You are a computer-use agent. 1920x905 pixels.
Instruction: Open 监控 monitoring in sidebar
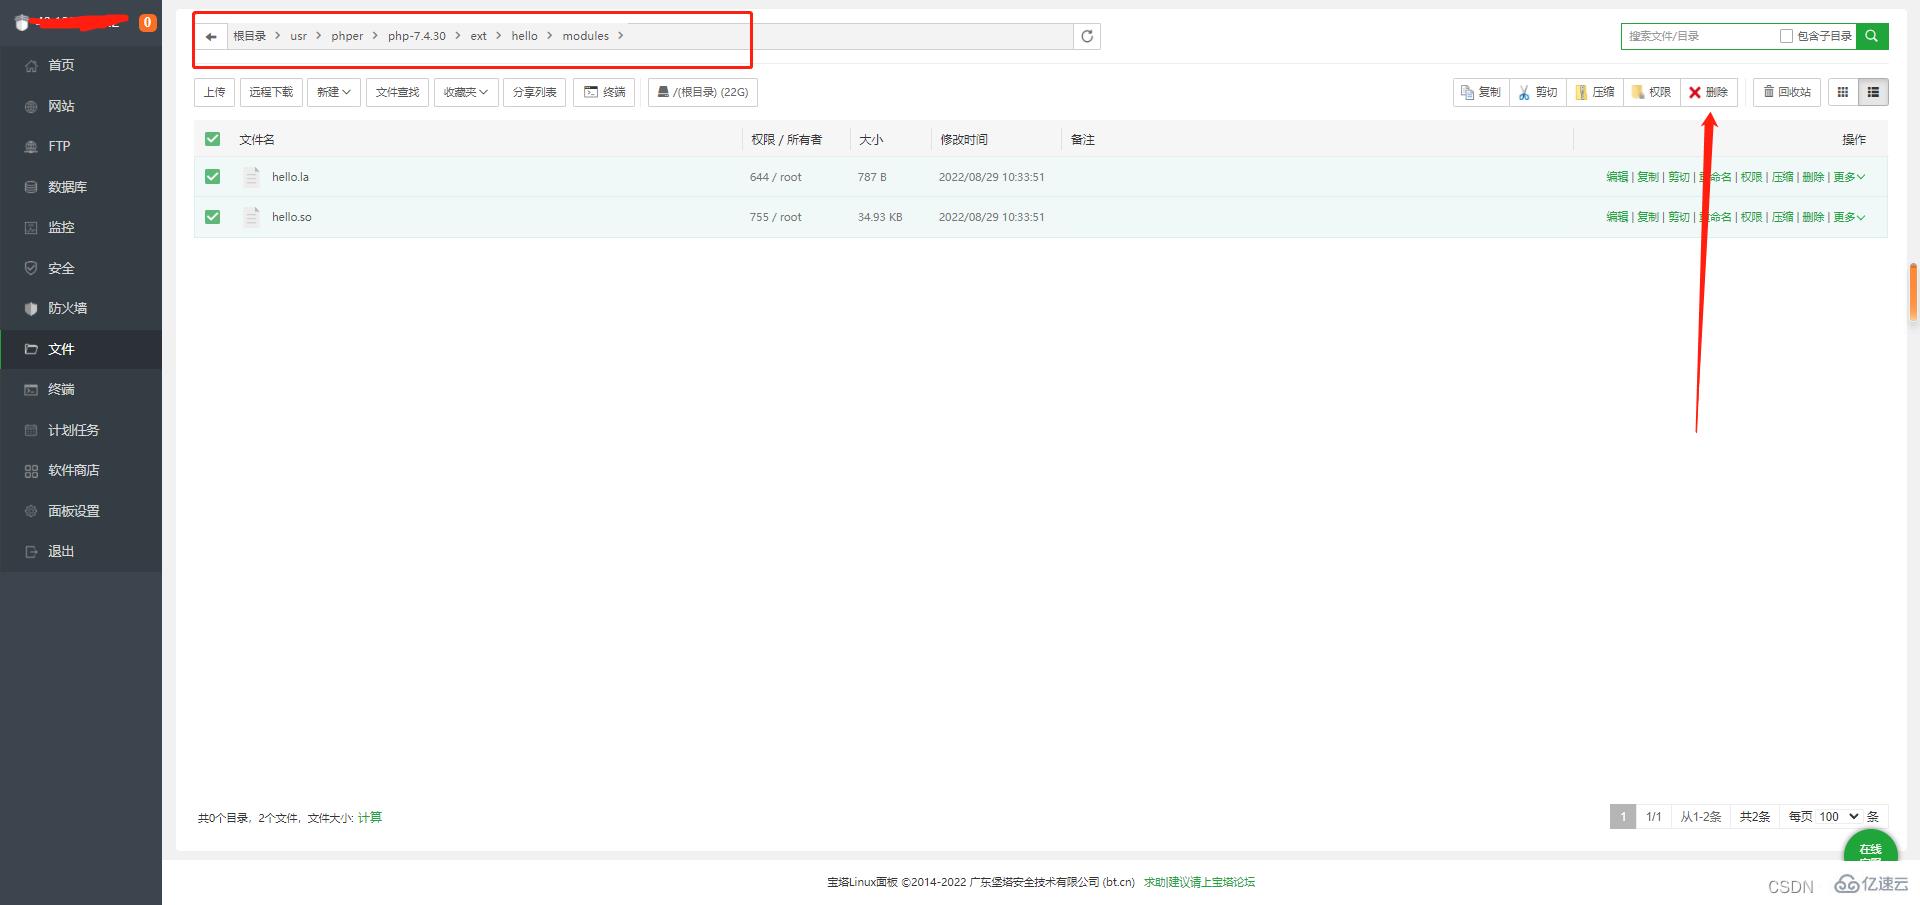(81, 227)
